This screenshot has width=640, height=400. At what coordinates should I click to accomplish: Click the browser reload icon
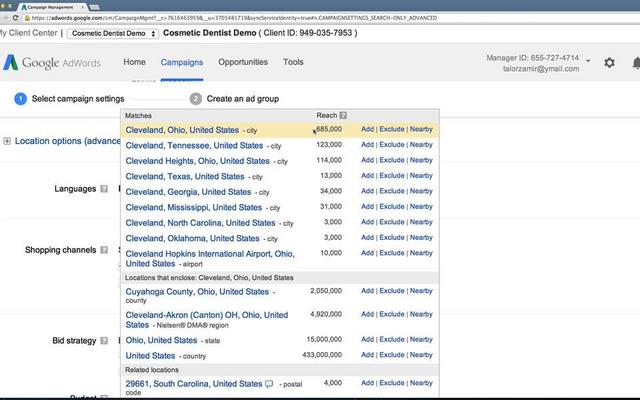pyautogui.click(x=16, y=18)
